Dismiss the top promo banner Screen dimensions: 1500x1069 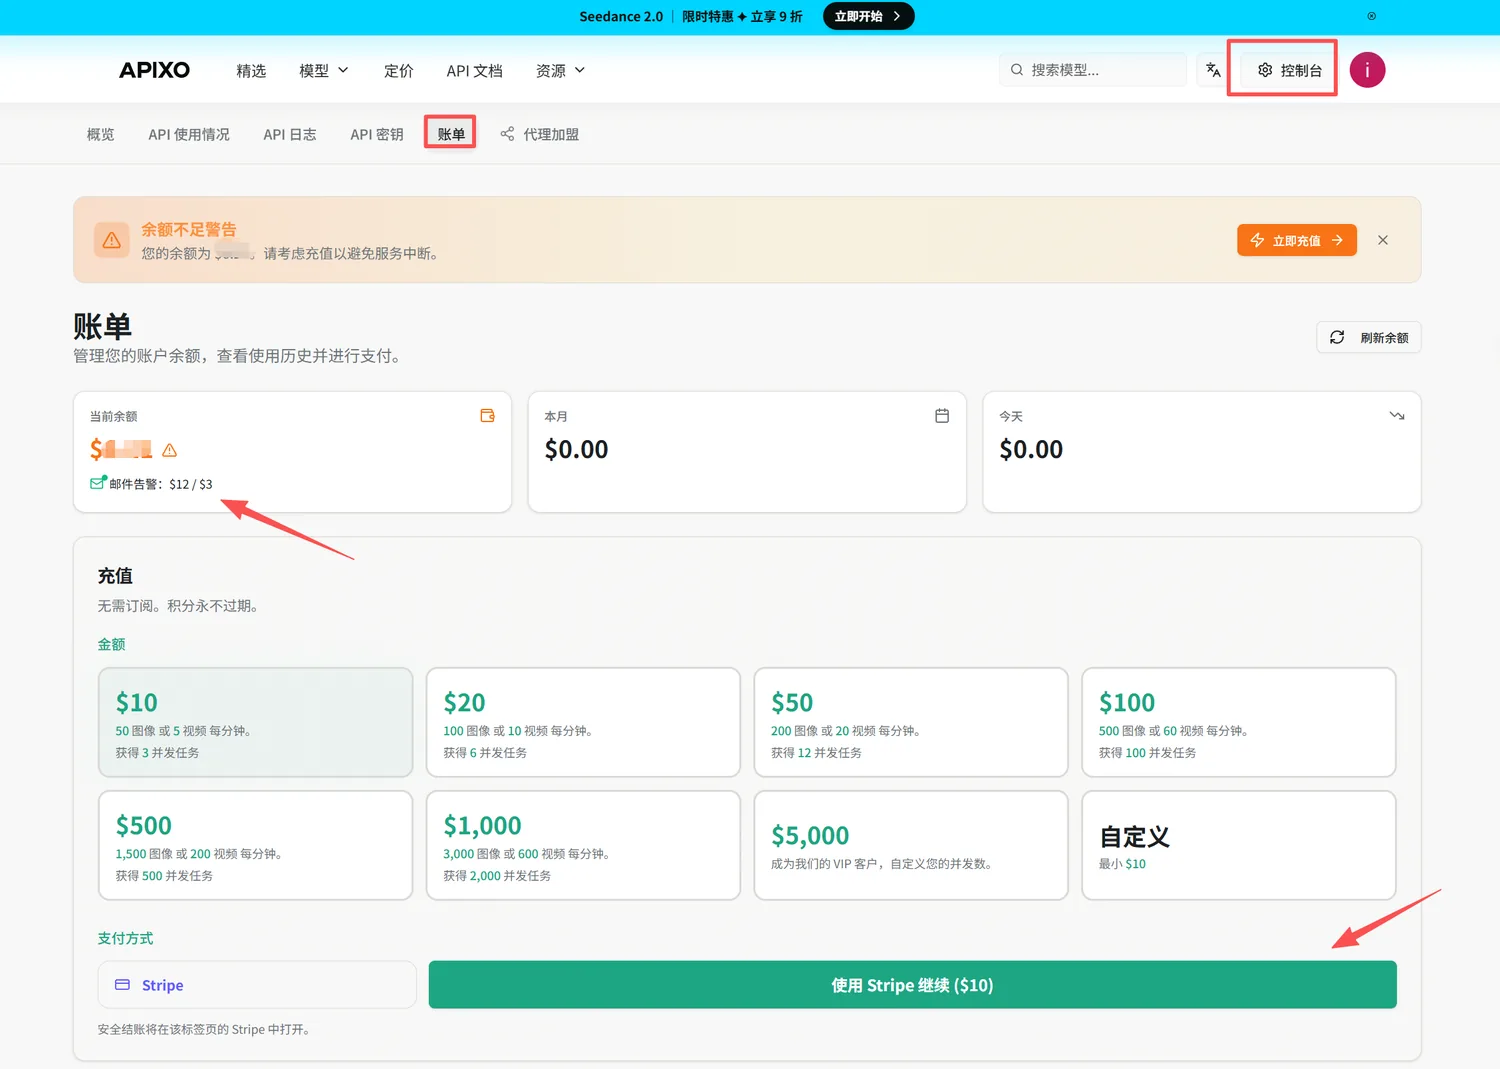coord(1371,16)
